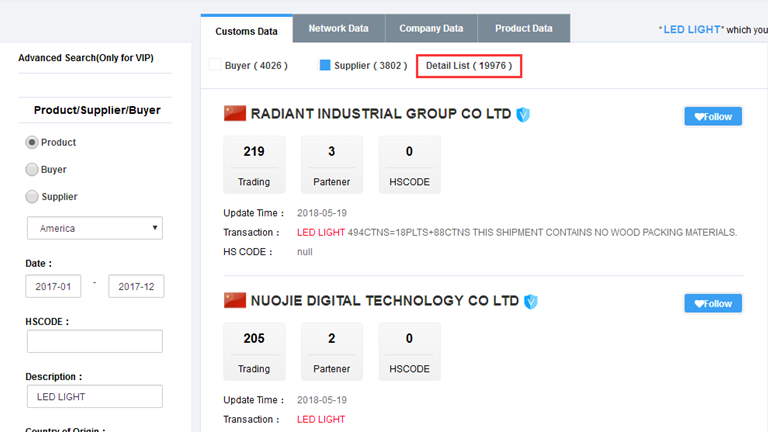
Task: Check the Buyer (4026) filter checkbox
Action: [214, 65]
